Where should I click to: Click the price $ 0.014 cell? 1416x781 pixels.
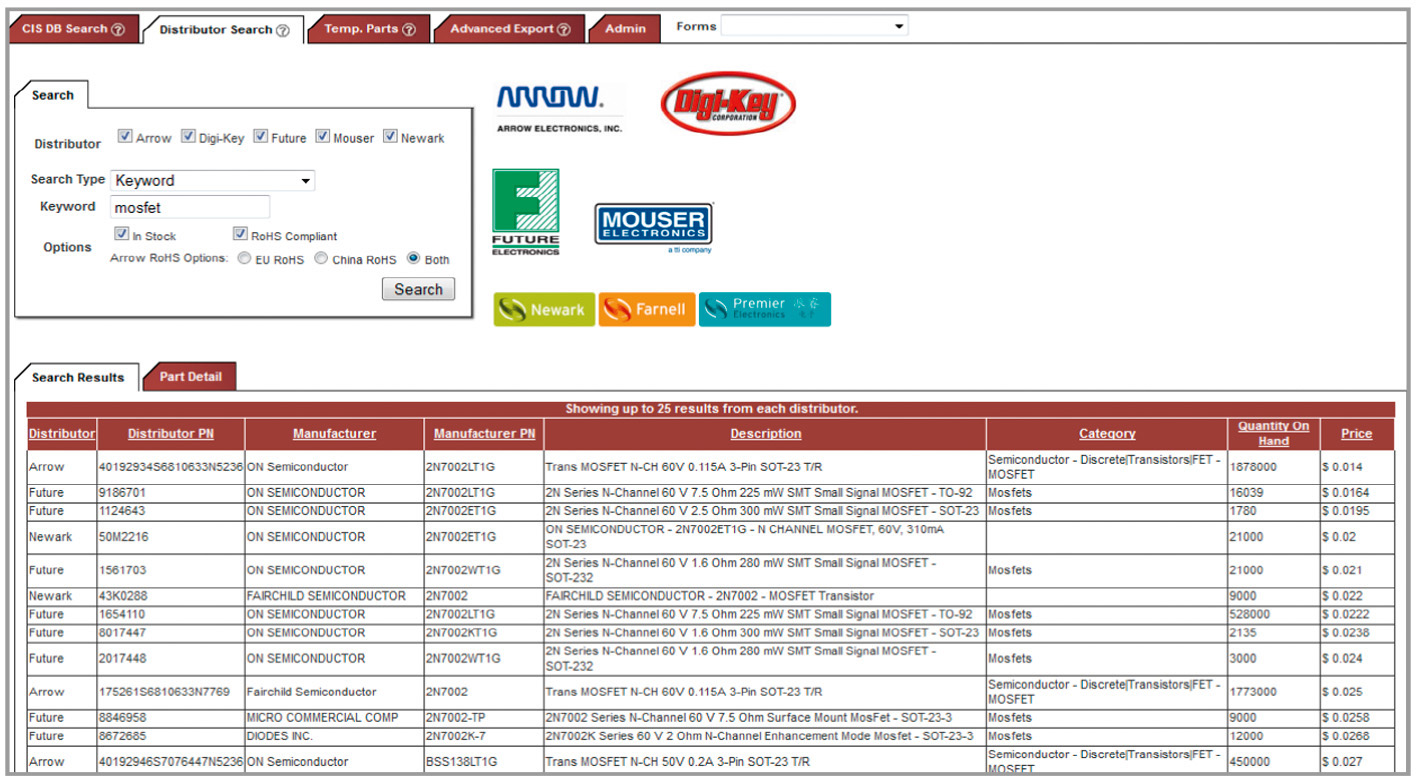(1356, 467)
